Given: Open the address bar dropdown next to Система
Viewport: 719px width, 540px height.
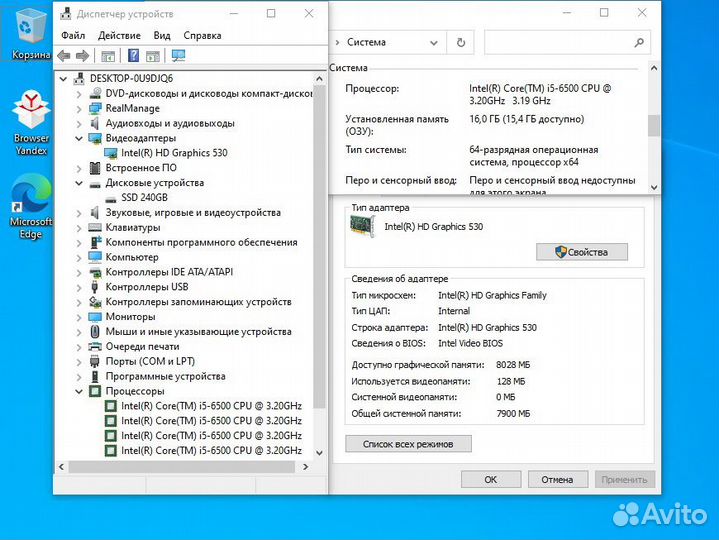Looking at the screenshot, I should 433,43.
